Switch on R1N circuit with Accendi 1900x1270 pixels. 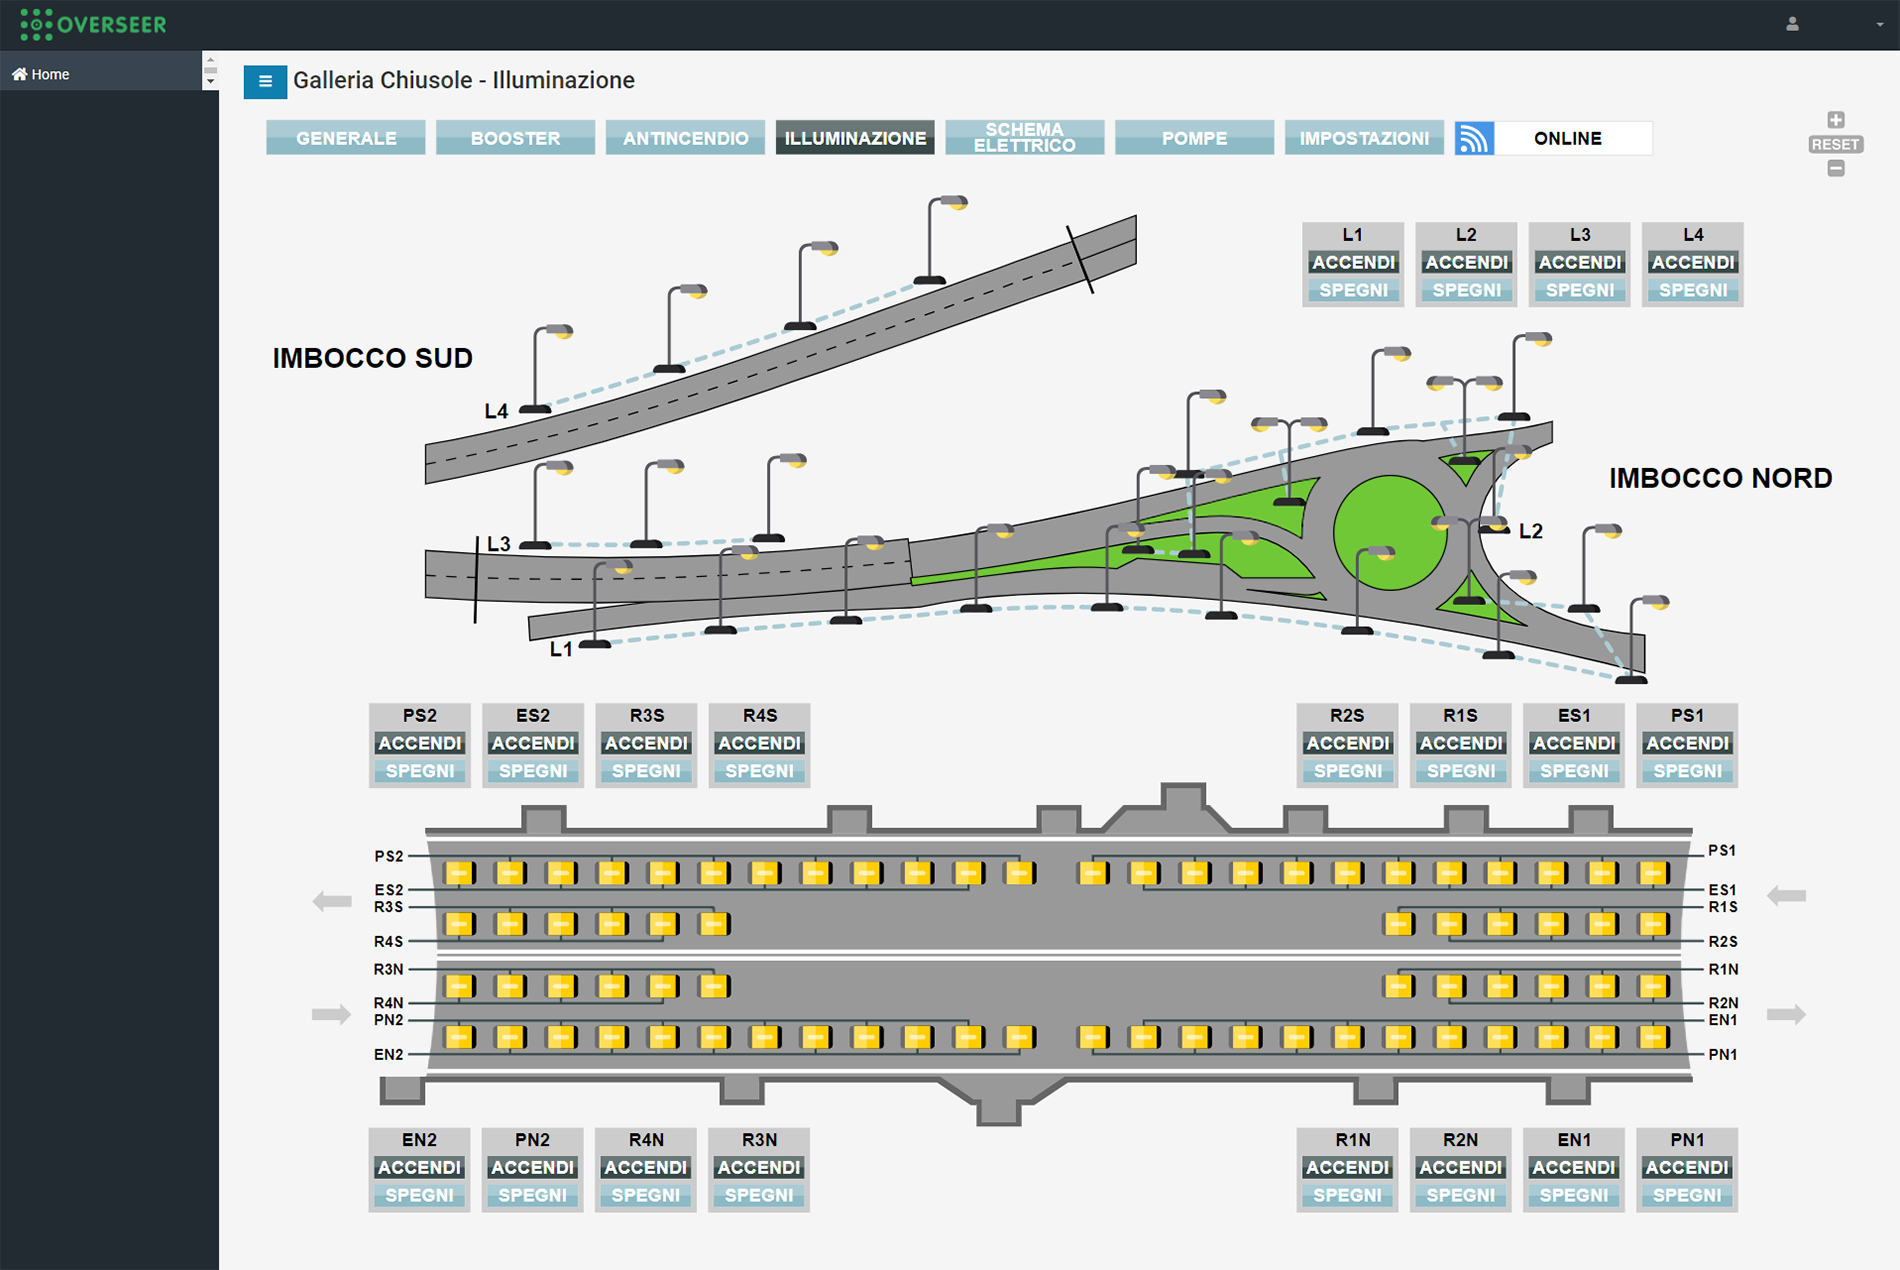(x=1347, y=1167)
